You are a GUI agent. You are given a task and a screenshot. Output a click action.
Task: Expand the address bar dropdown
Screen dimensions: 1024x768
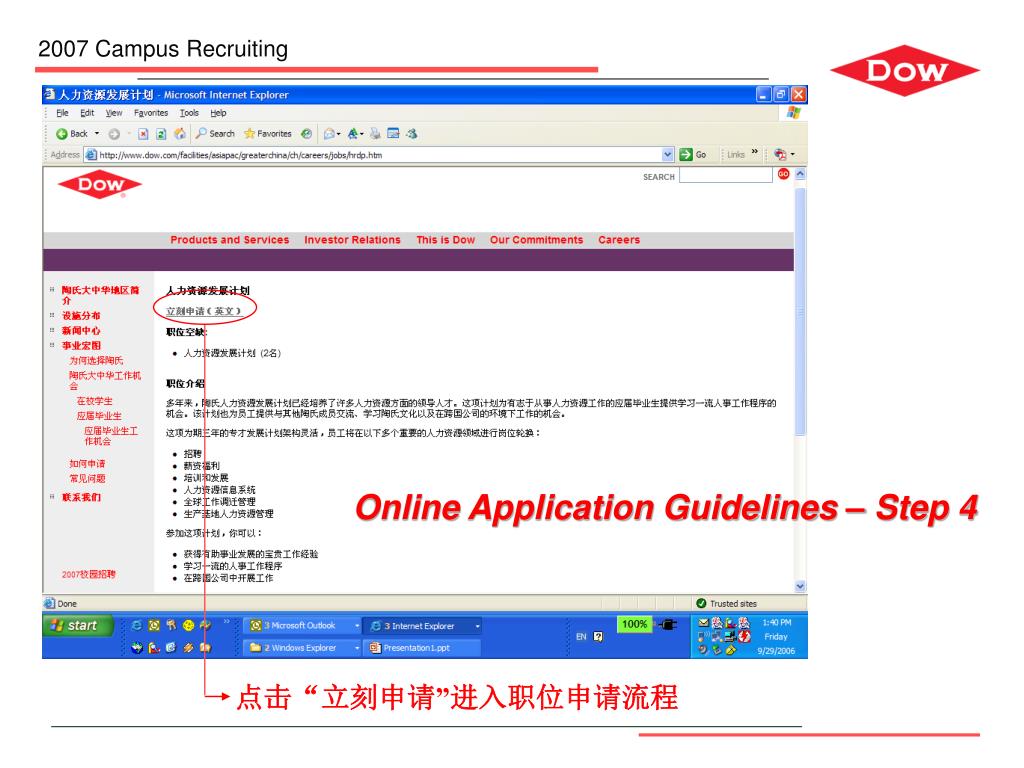pos(667,155)
